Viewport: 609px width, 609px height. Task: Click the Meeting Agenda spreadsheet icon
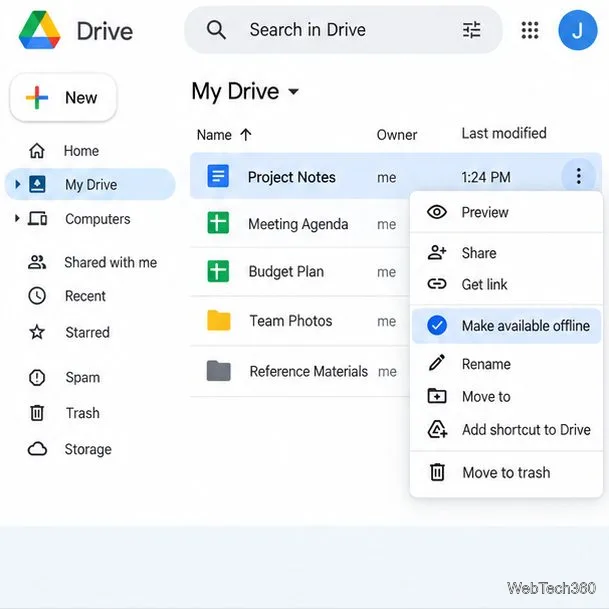point(218,223)
